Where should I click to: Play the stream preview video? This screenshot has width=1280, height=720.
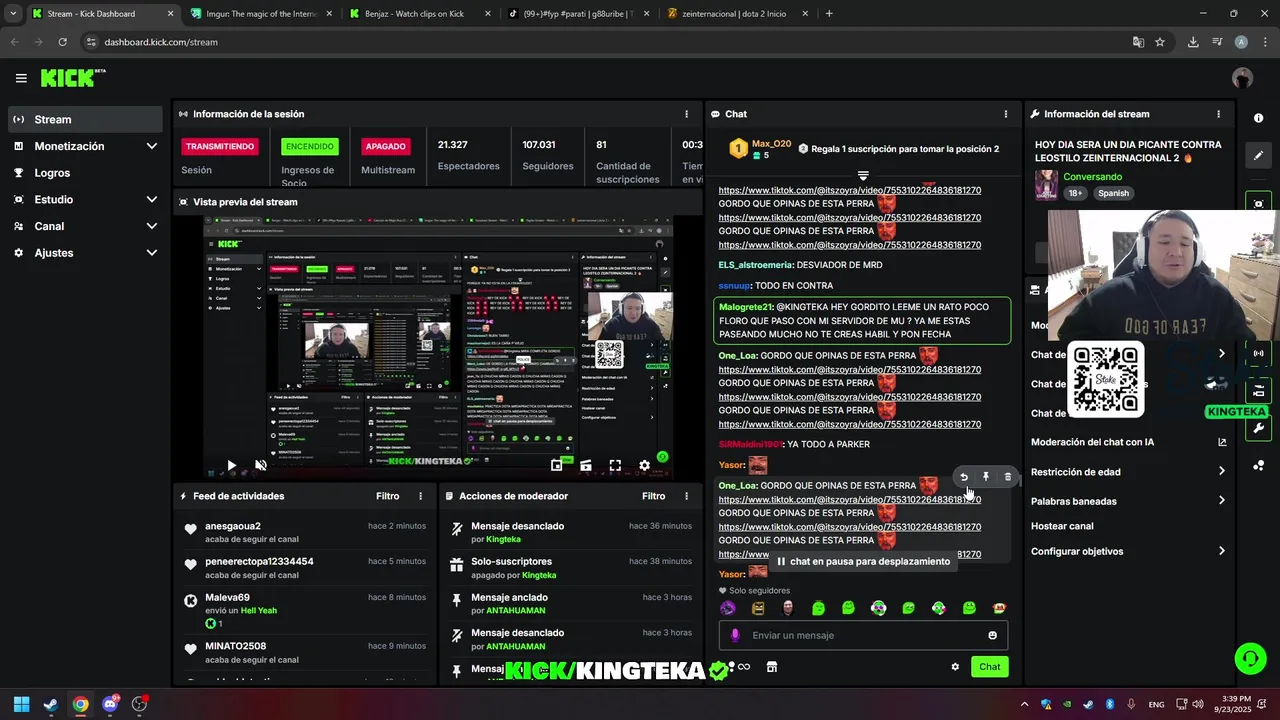pyautogui.click(x=231, y=465)
